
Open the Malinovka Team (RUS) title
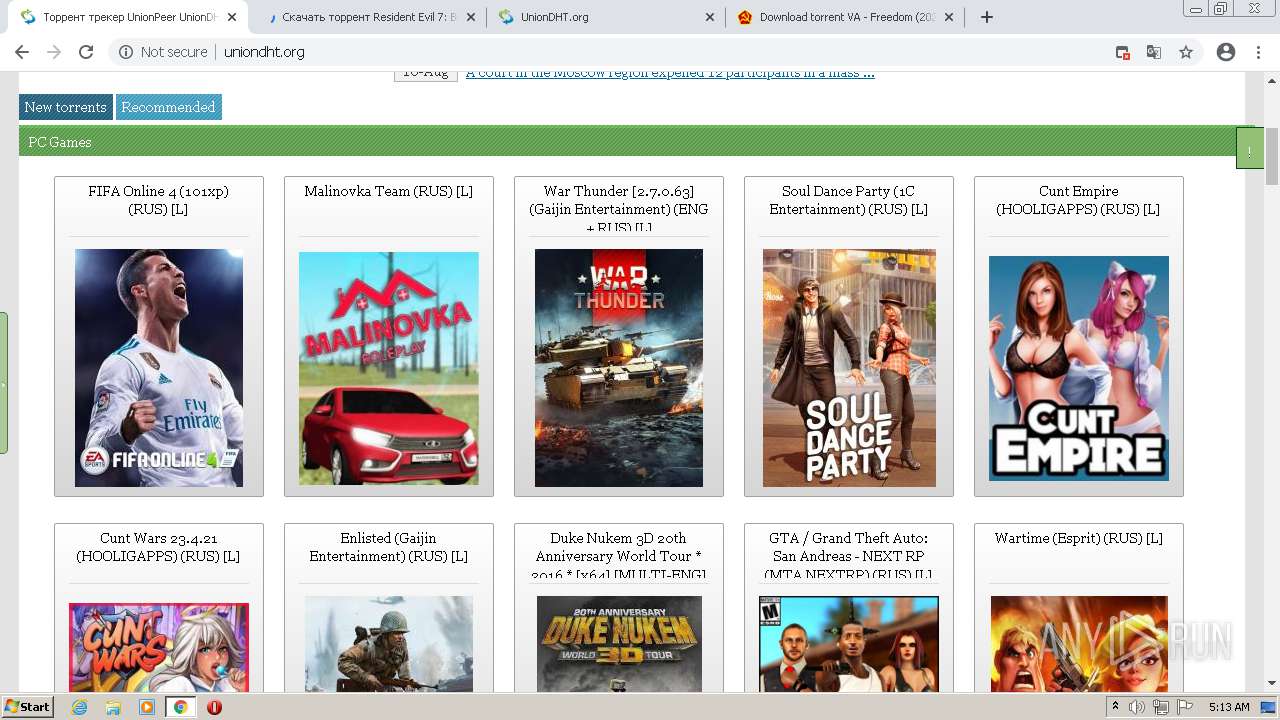pos(388,191)
